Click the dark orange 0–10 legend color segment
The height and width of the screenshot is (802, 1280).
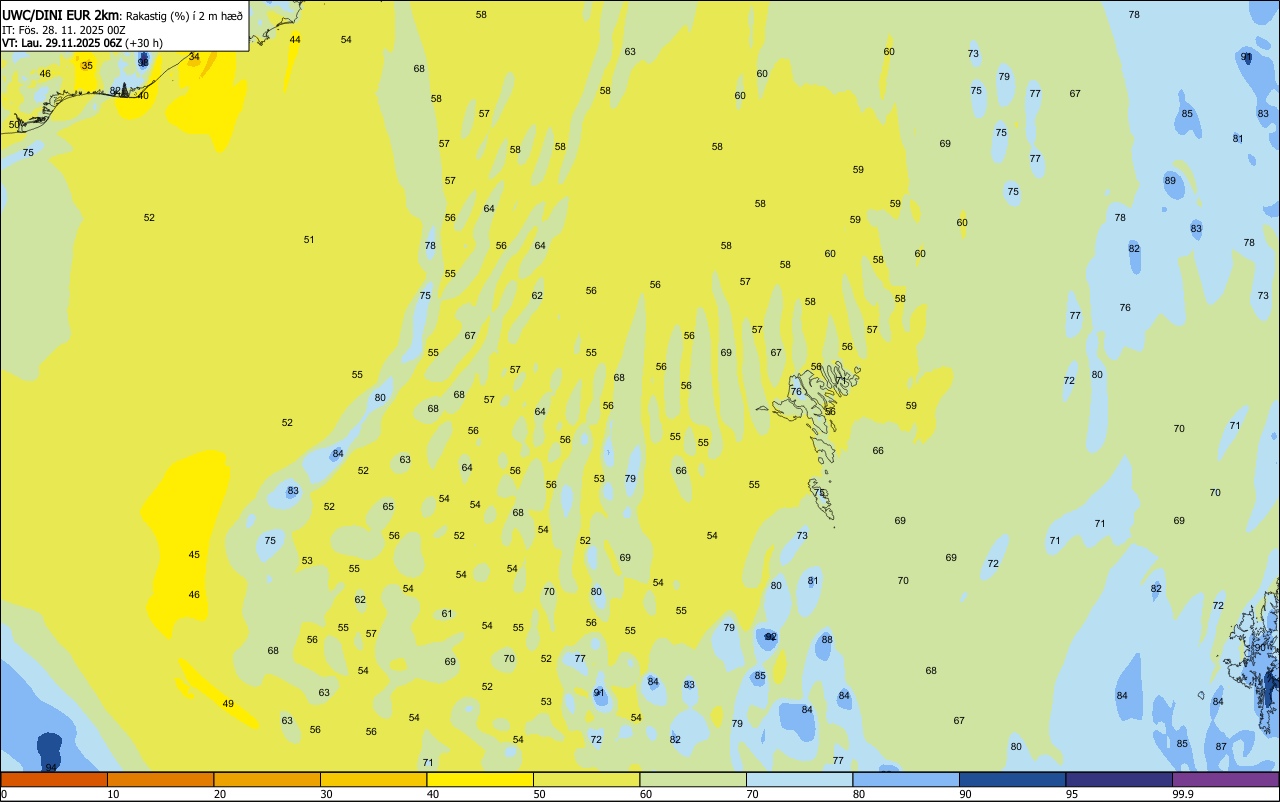click(54, 779)
